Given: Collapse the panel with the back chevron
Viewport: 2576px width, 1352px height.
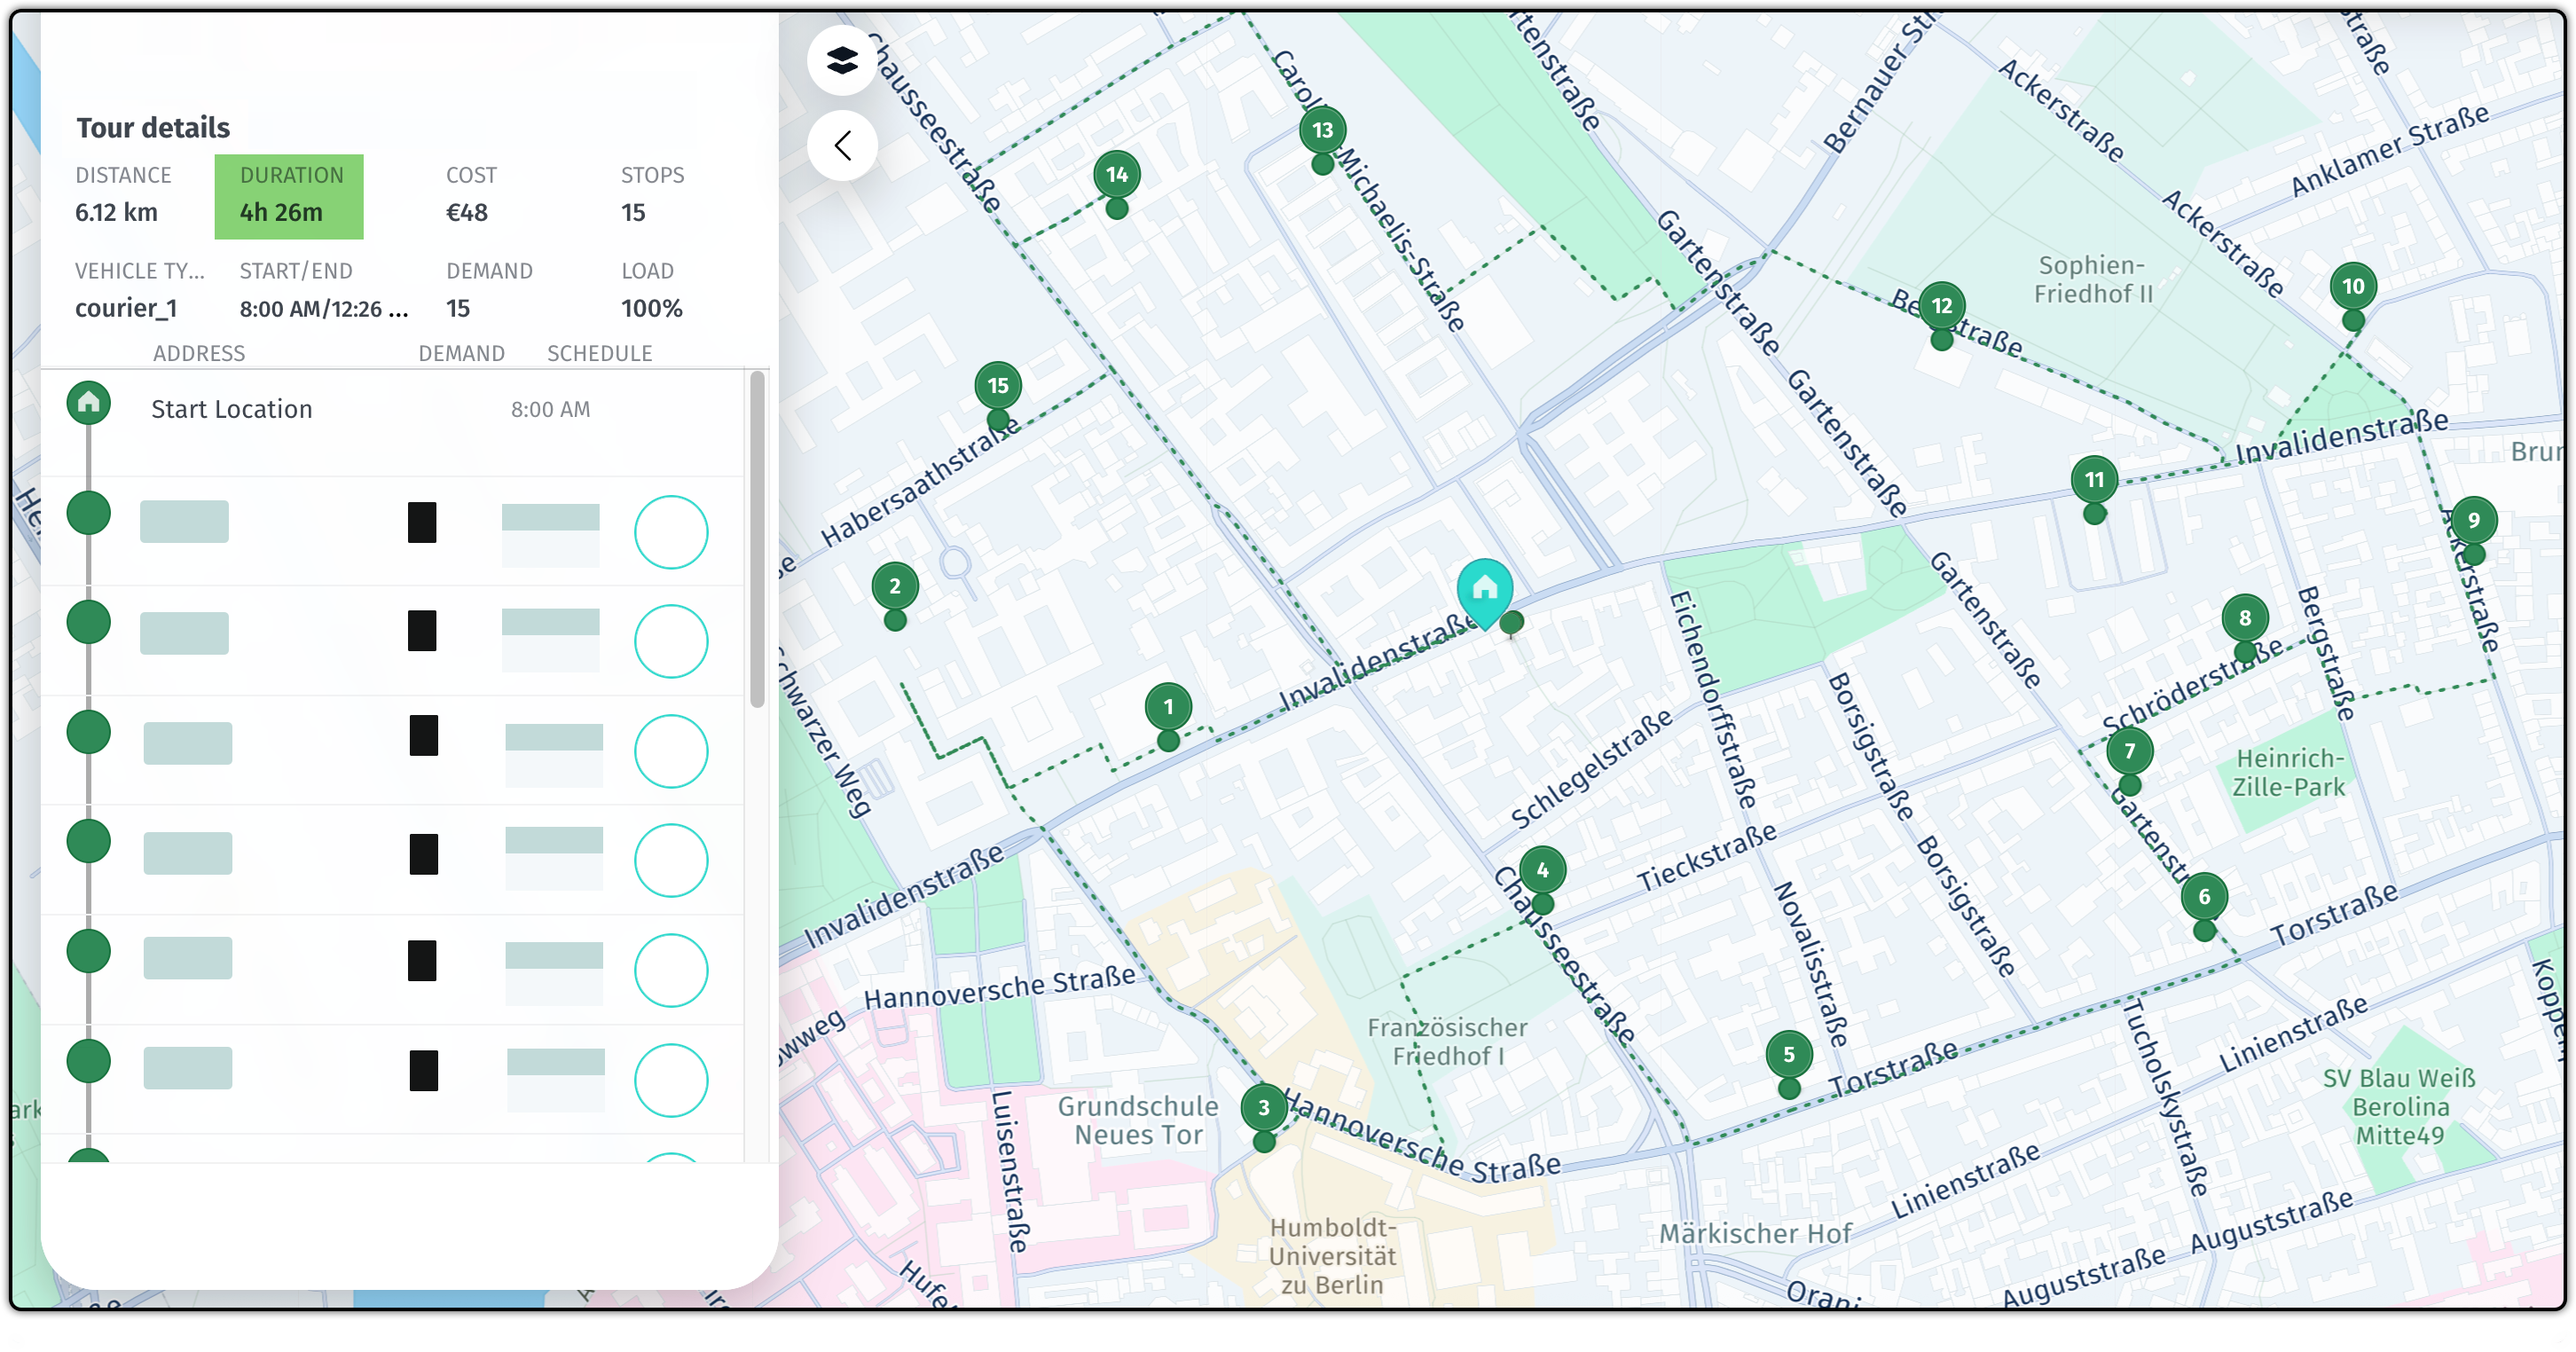Looking at the screenshot, I should [841, 145].
